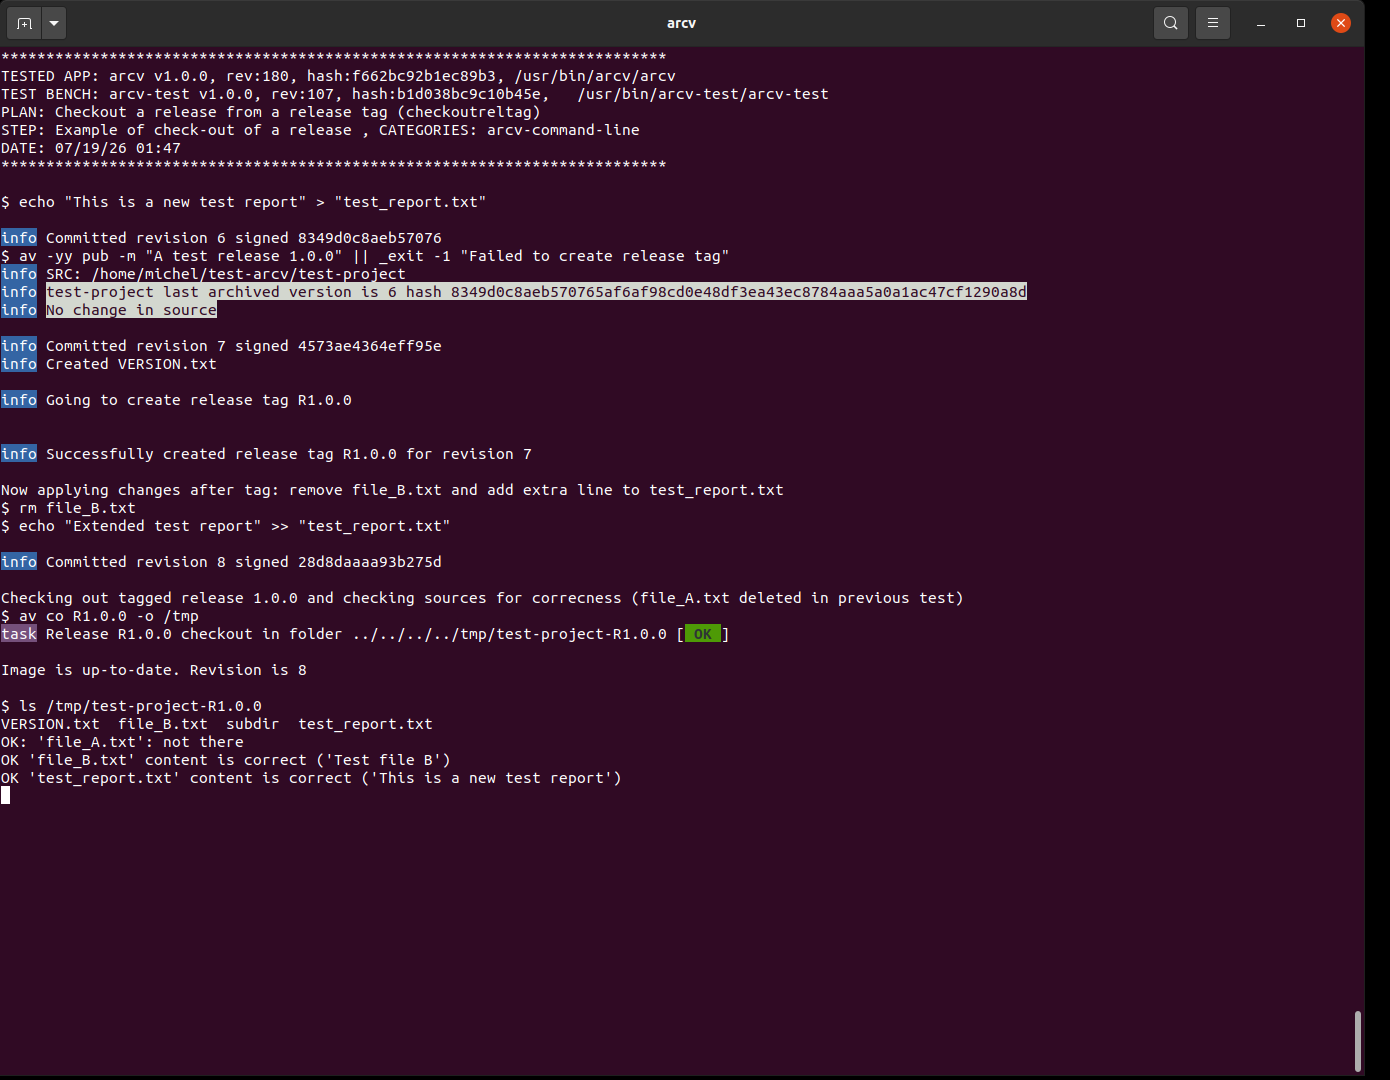Click the purple task label
Image resolution: width=1390 pixels, height=1080 pixels.
tap(19, 634)
